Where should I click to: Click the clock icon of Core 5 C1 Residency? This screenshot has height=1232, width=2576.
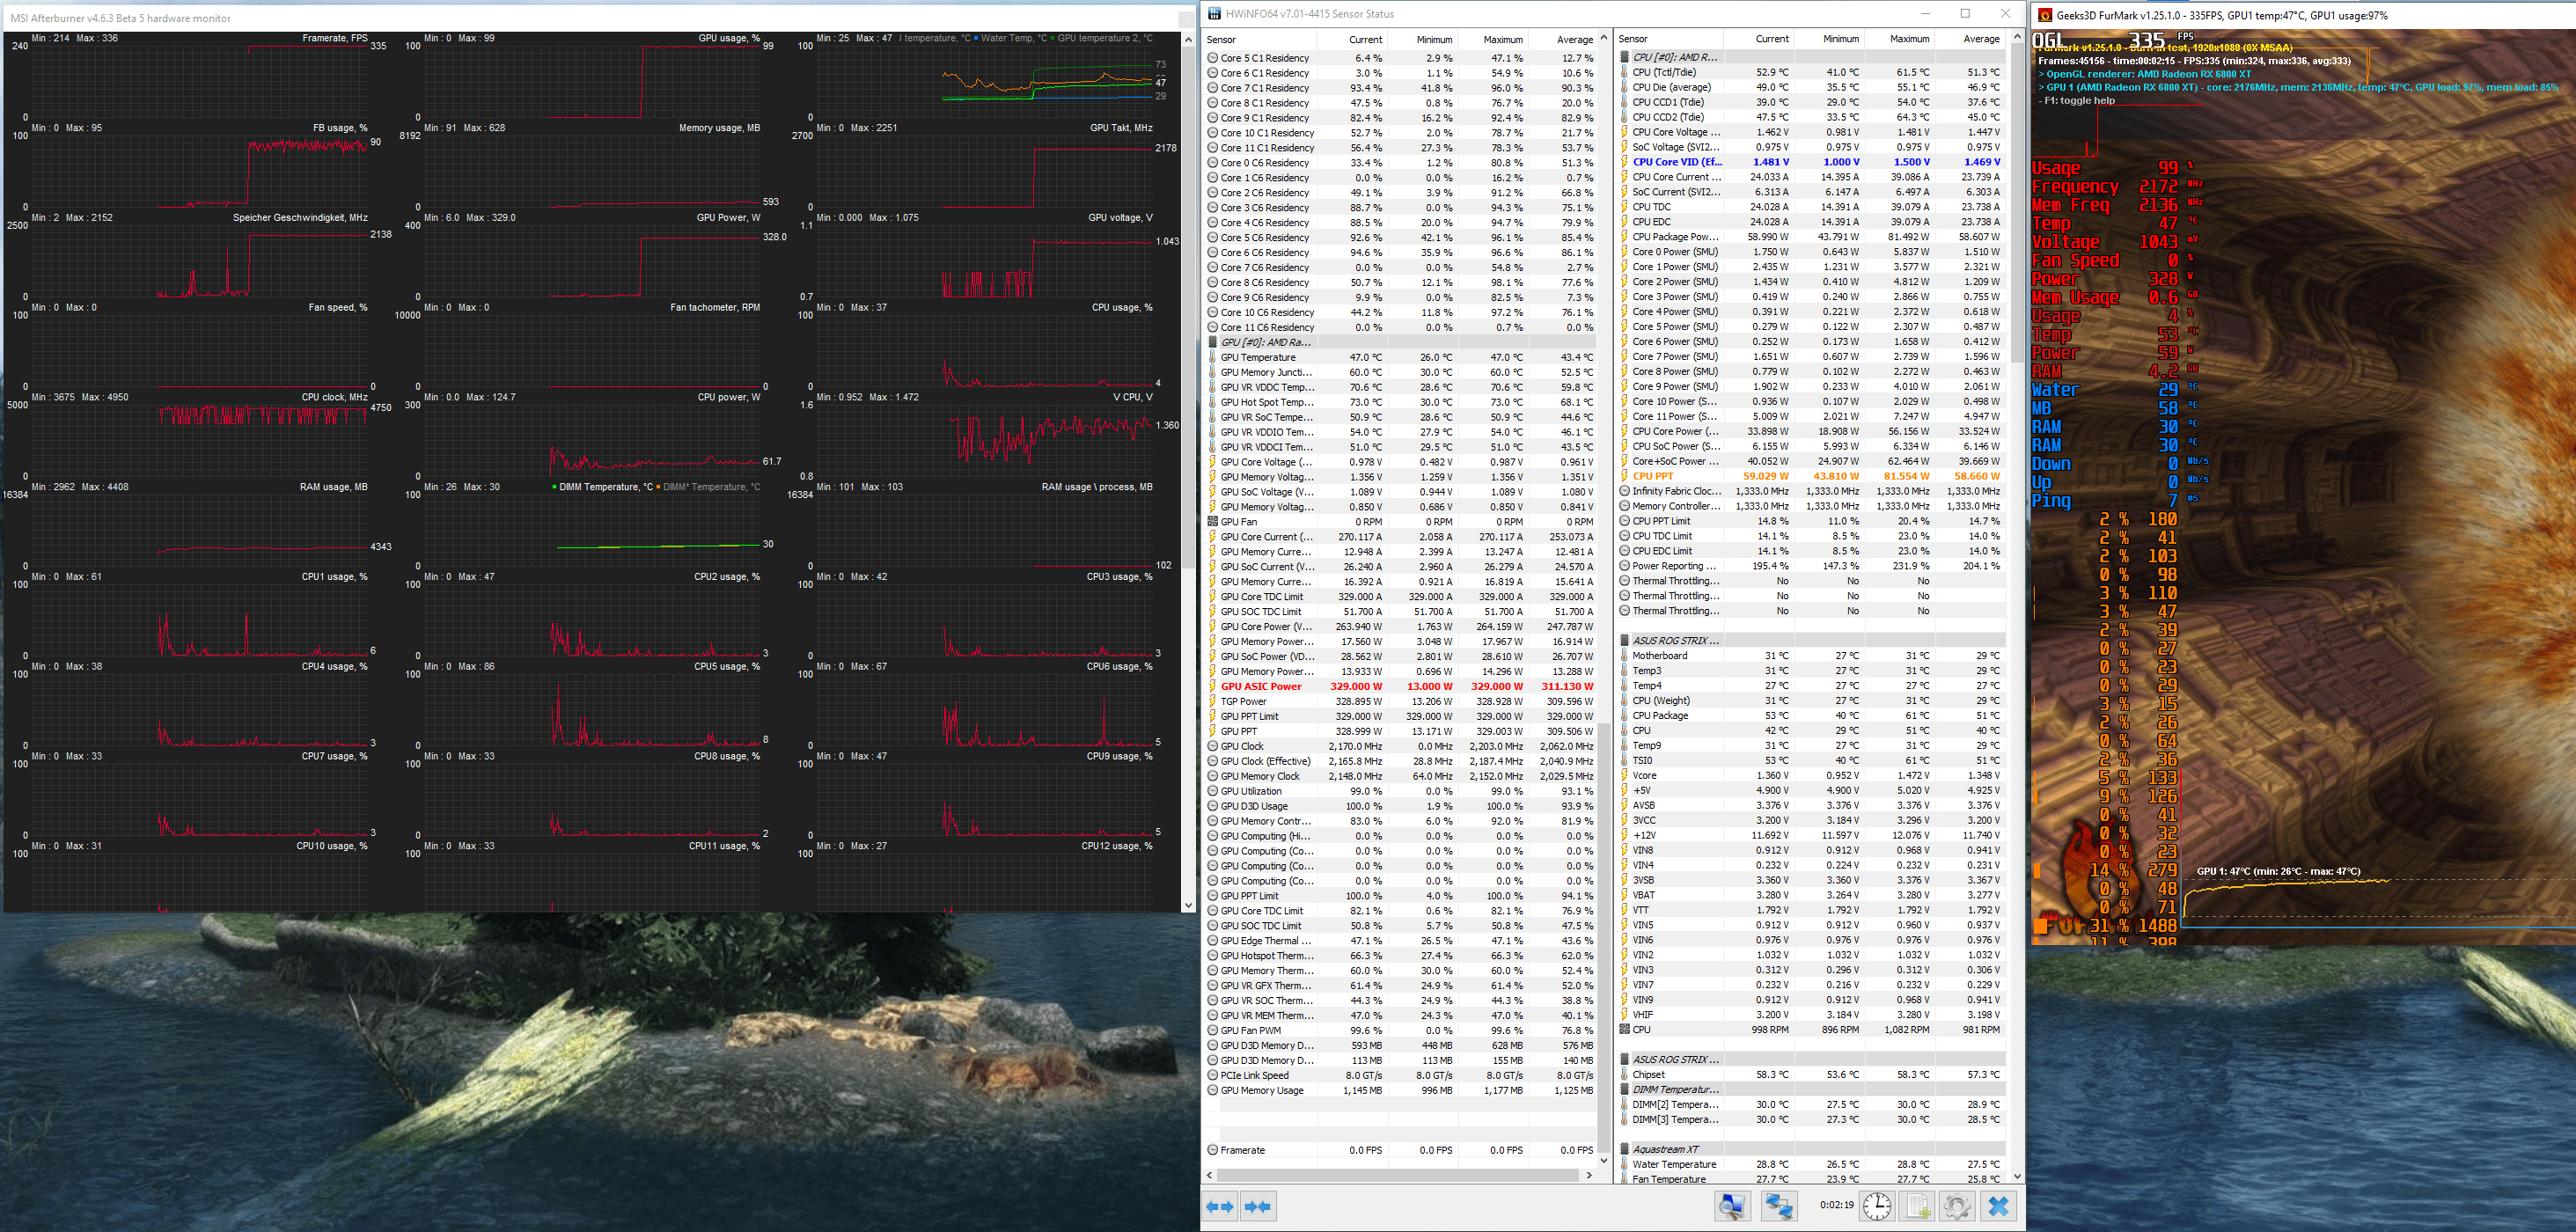click(x=1212, y=58)
